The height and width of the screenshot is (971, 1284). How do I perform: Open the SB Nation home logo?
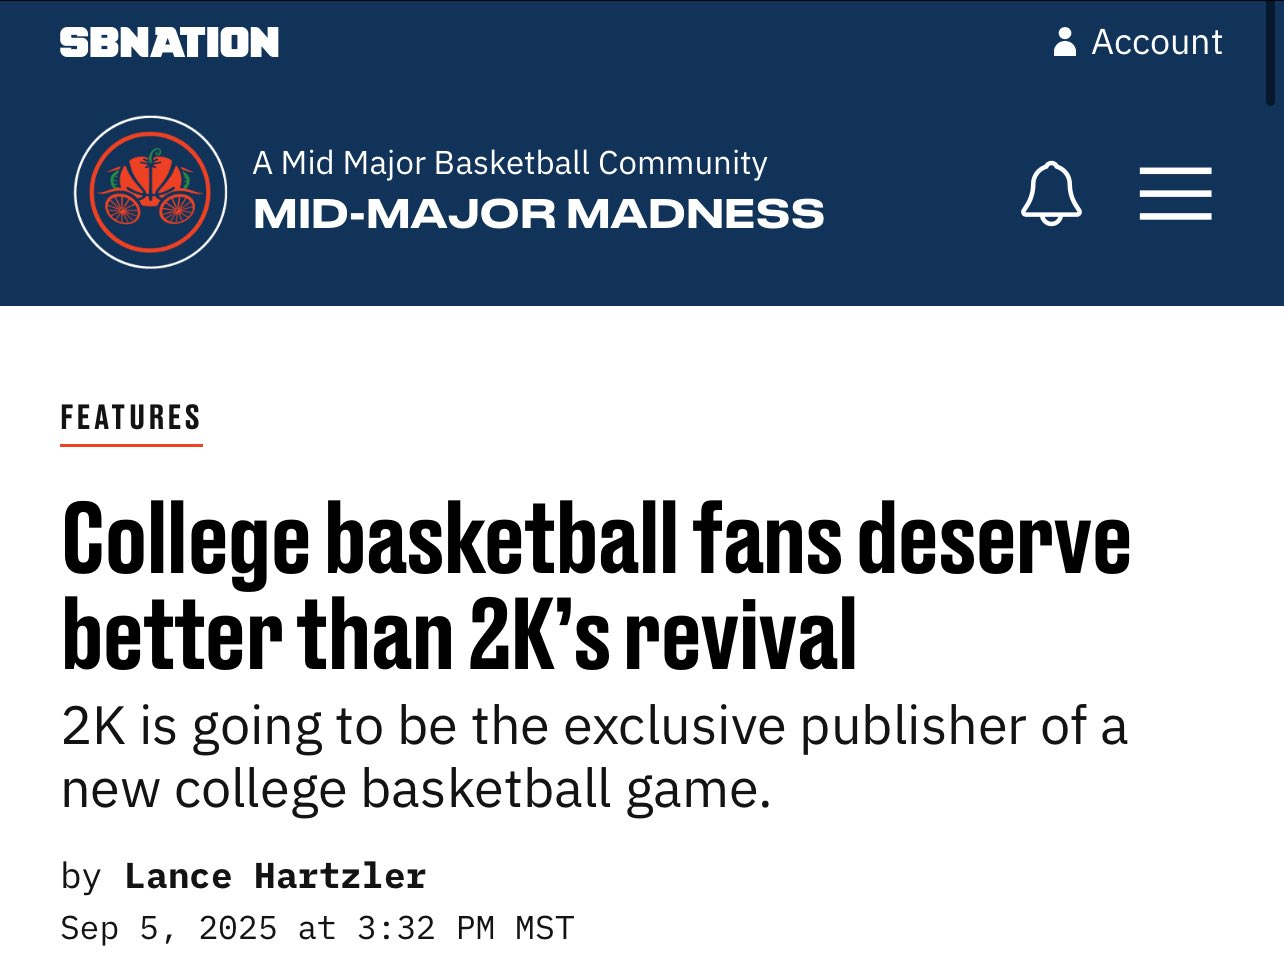point(169,42)
